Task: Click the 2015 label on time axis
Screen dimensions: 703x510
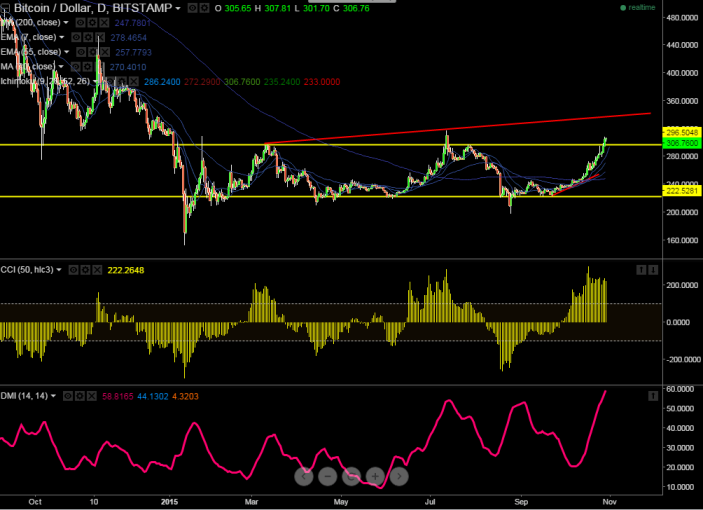Action: (170, 502)
